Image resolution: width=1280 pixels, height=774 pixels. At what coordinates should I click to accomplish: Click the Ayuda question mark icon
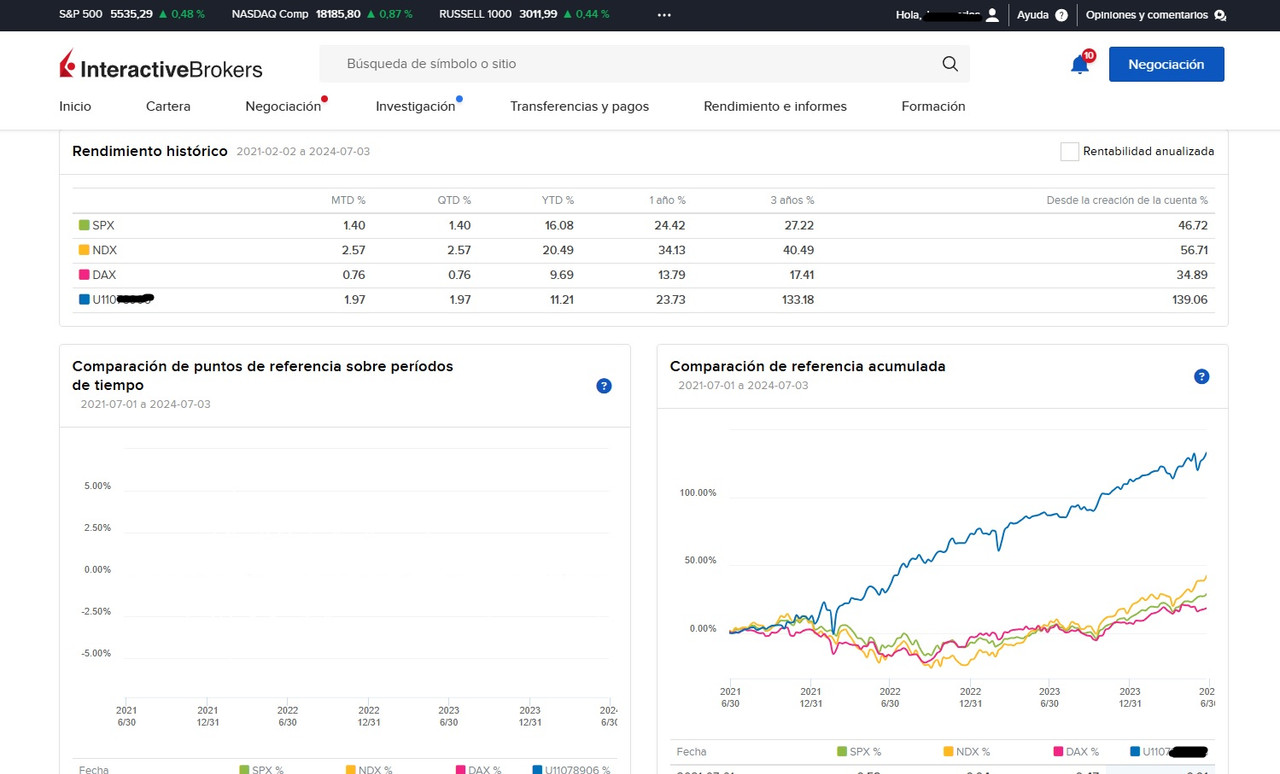pyautogui.click(x=1061, y=15)
